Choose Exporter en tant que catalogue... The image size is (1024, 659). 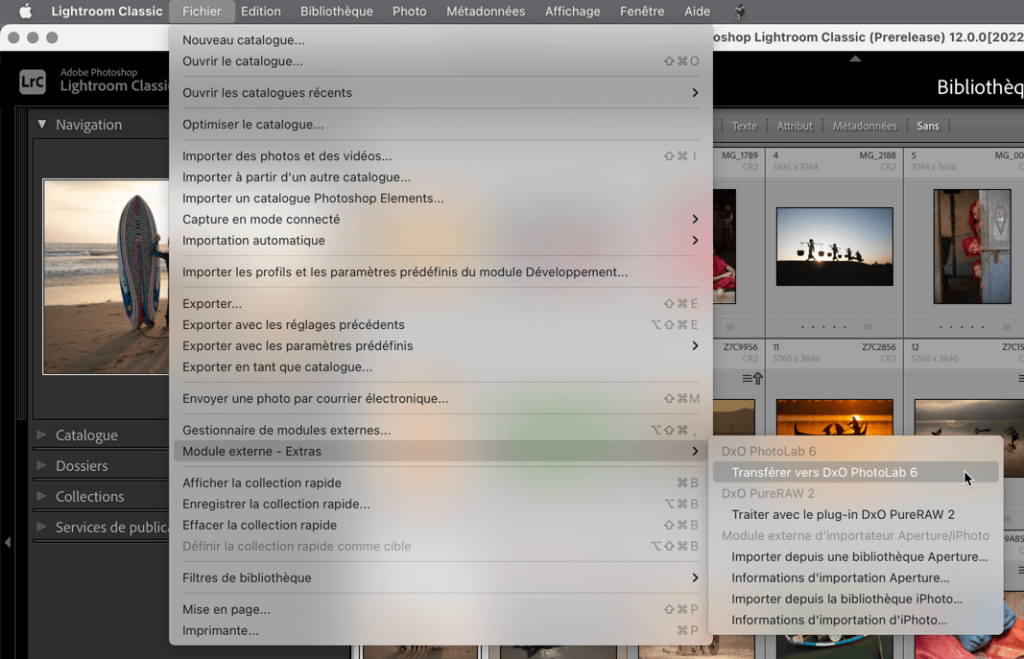point(440,367)
